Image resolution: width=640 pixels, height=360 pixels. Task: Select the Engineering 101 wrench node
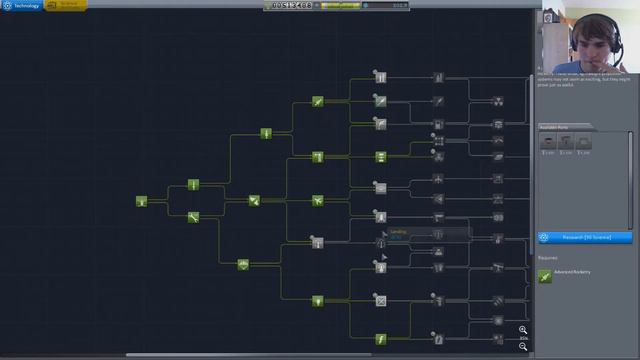(193, 218)
